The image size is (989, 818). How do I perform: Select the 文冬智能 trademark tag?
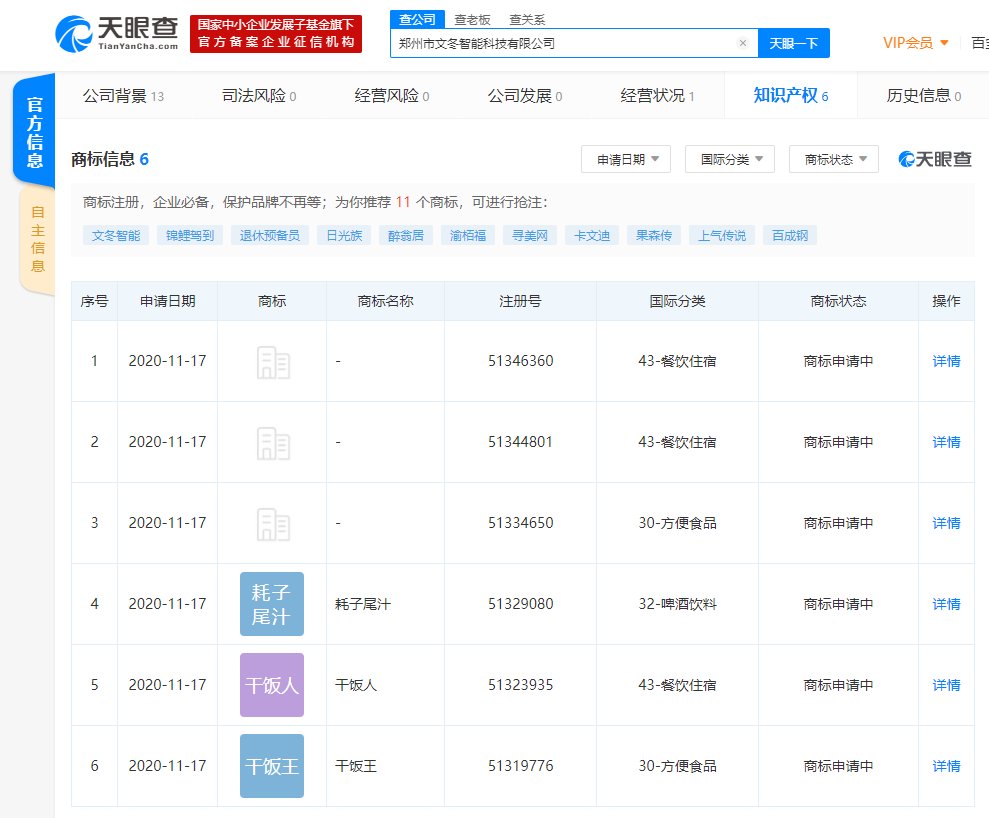114,234
